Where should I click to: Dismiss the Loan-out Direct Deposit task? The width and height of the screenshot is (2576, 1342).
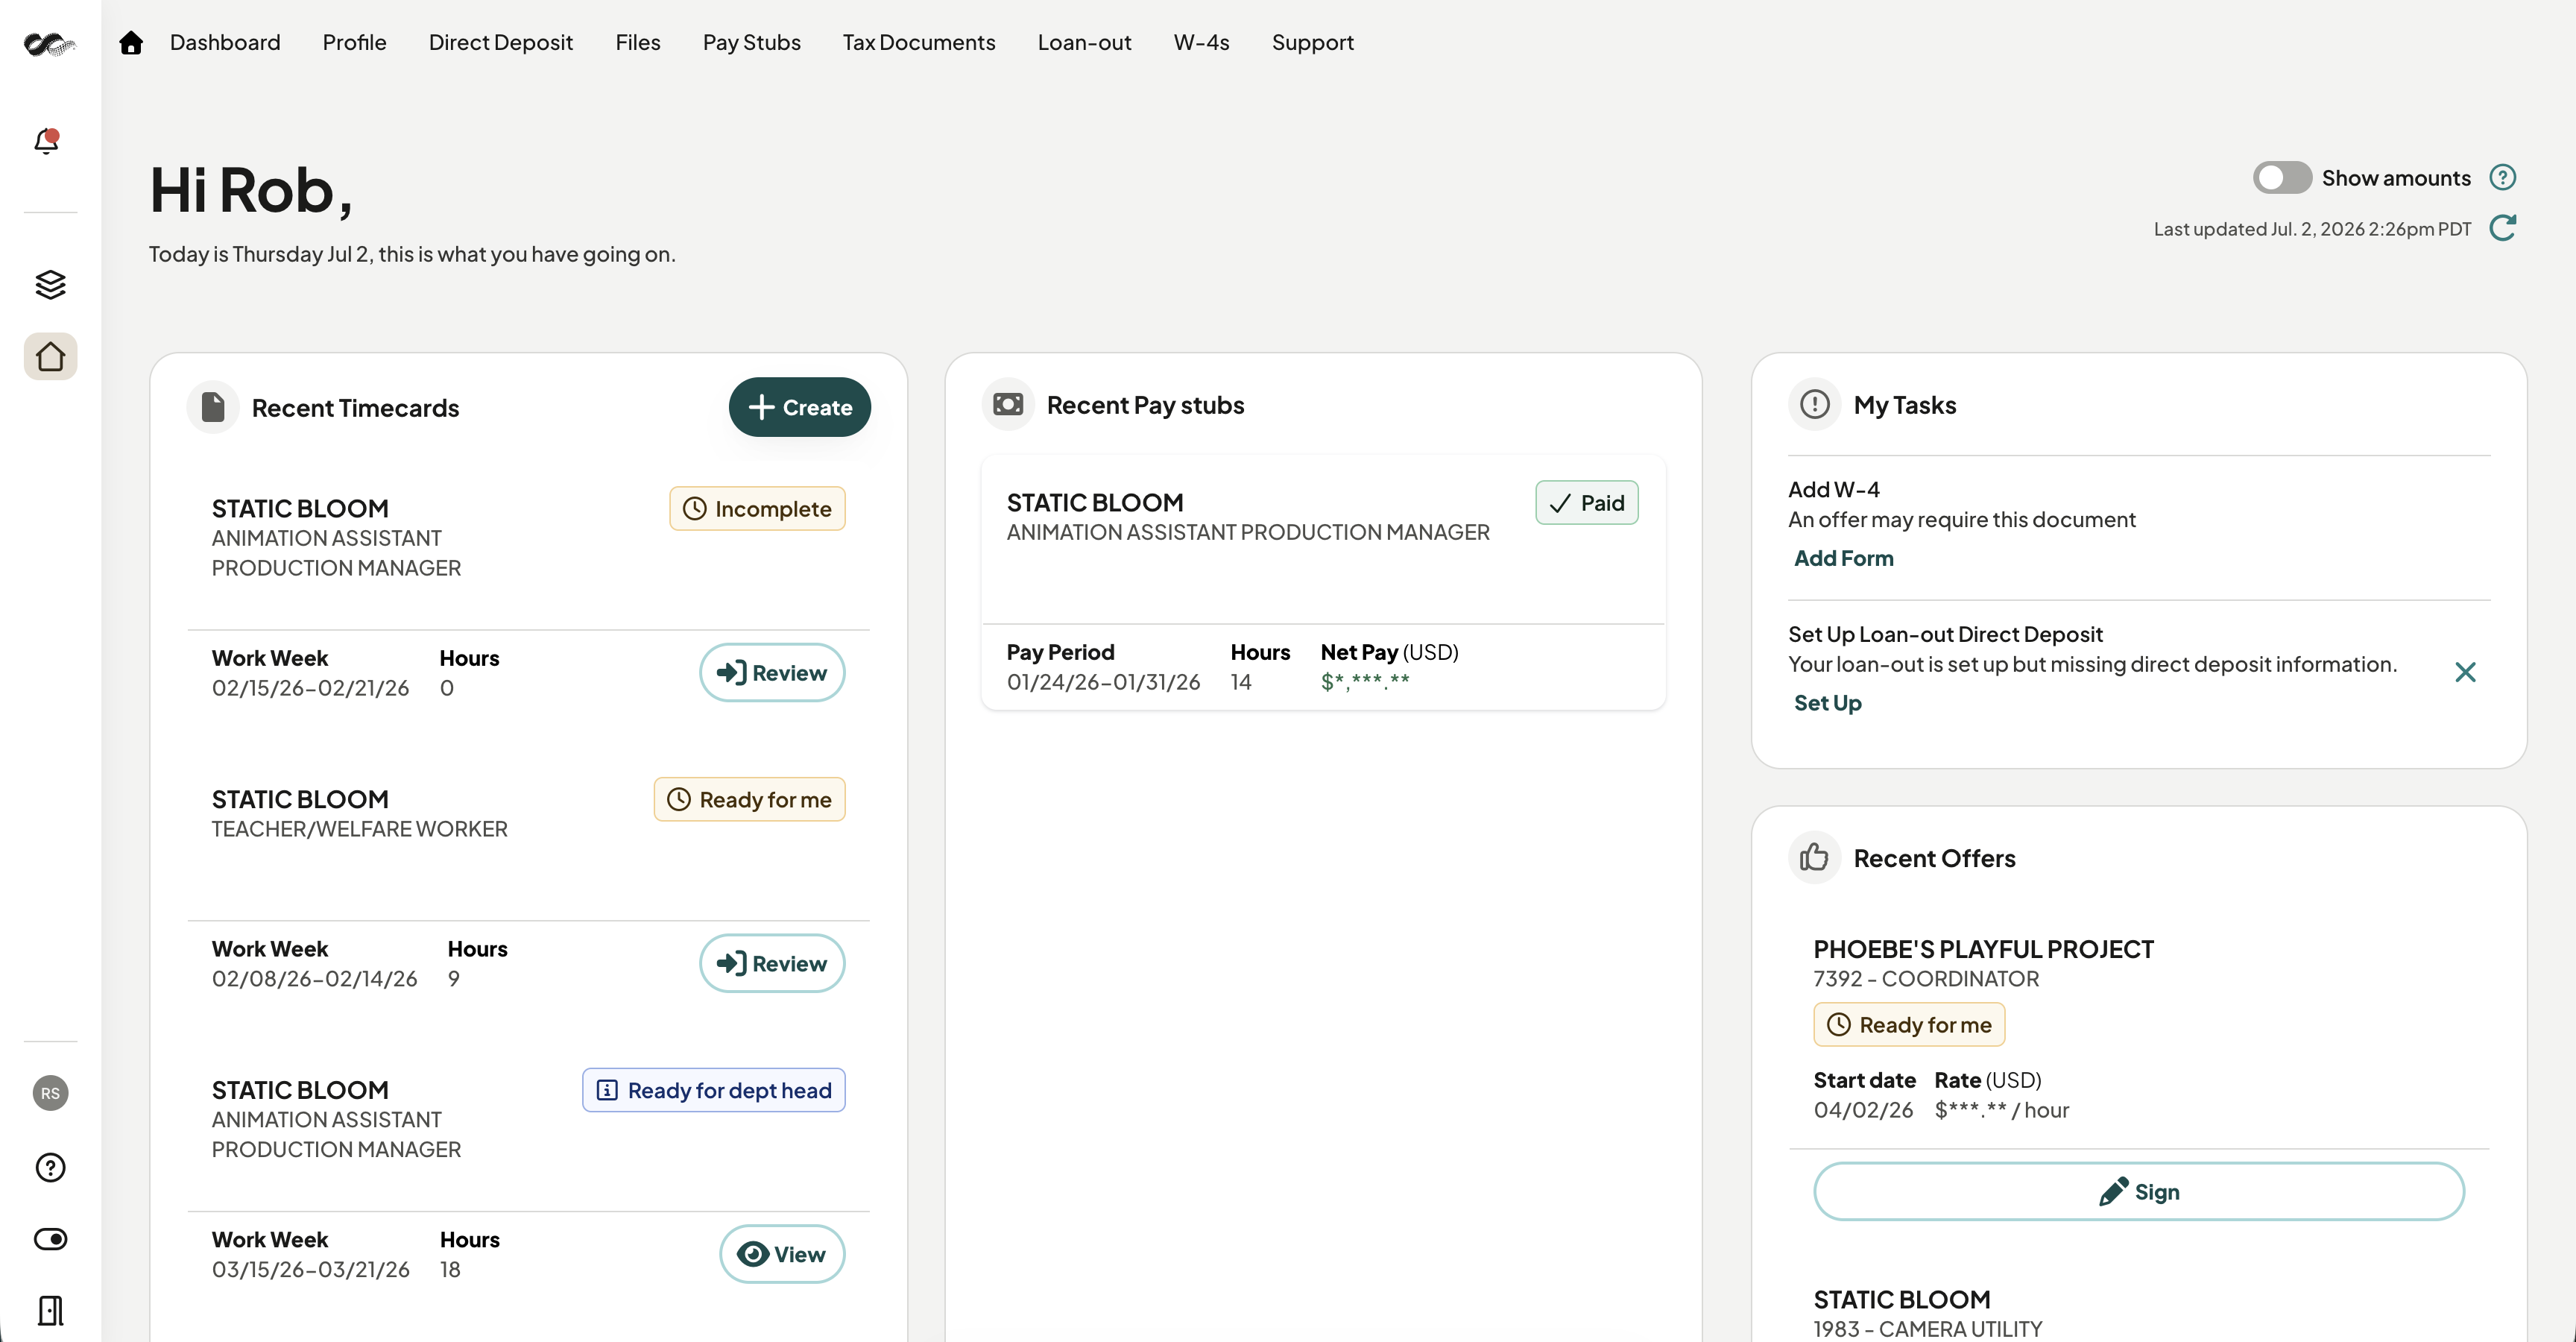(2465, 672)
